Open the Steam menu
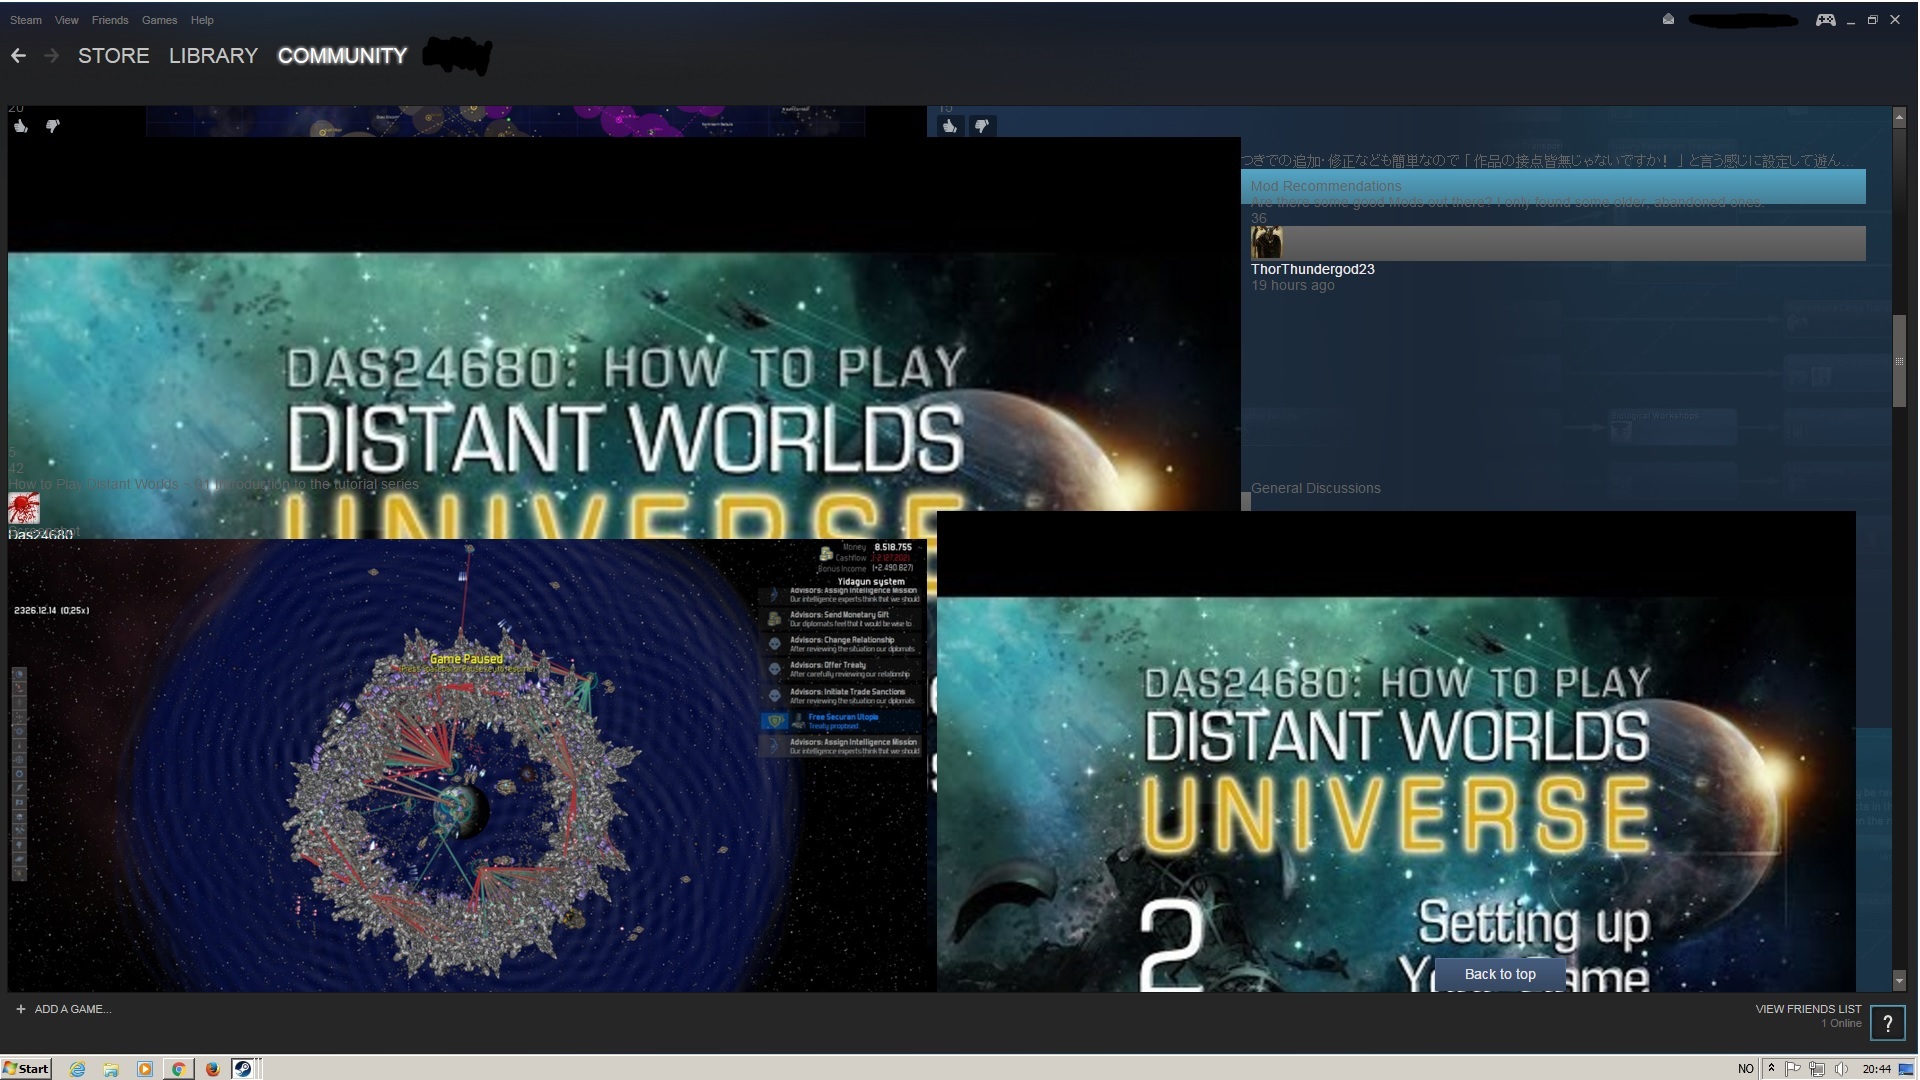The height and width of the screenshot is (1080, 1920). point(26,20)
